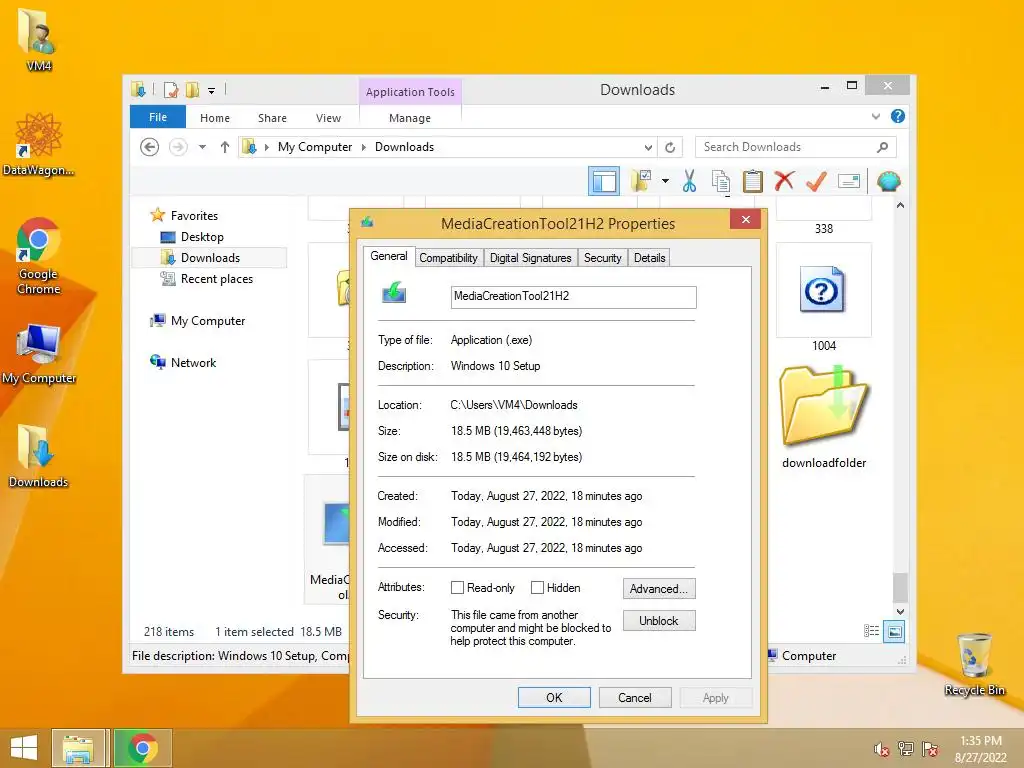1024x768 pixels.
Task: Toggle the navigation pane layout icon
Action: [603, 181]
